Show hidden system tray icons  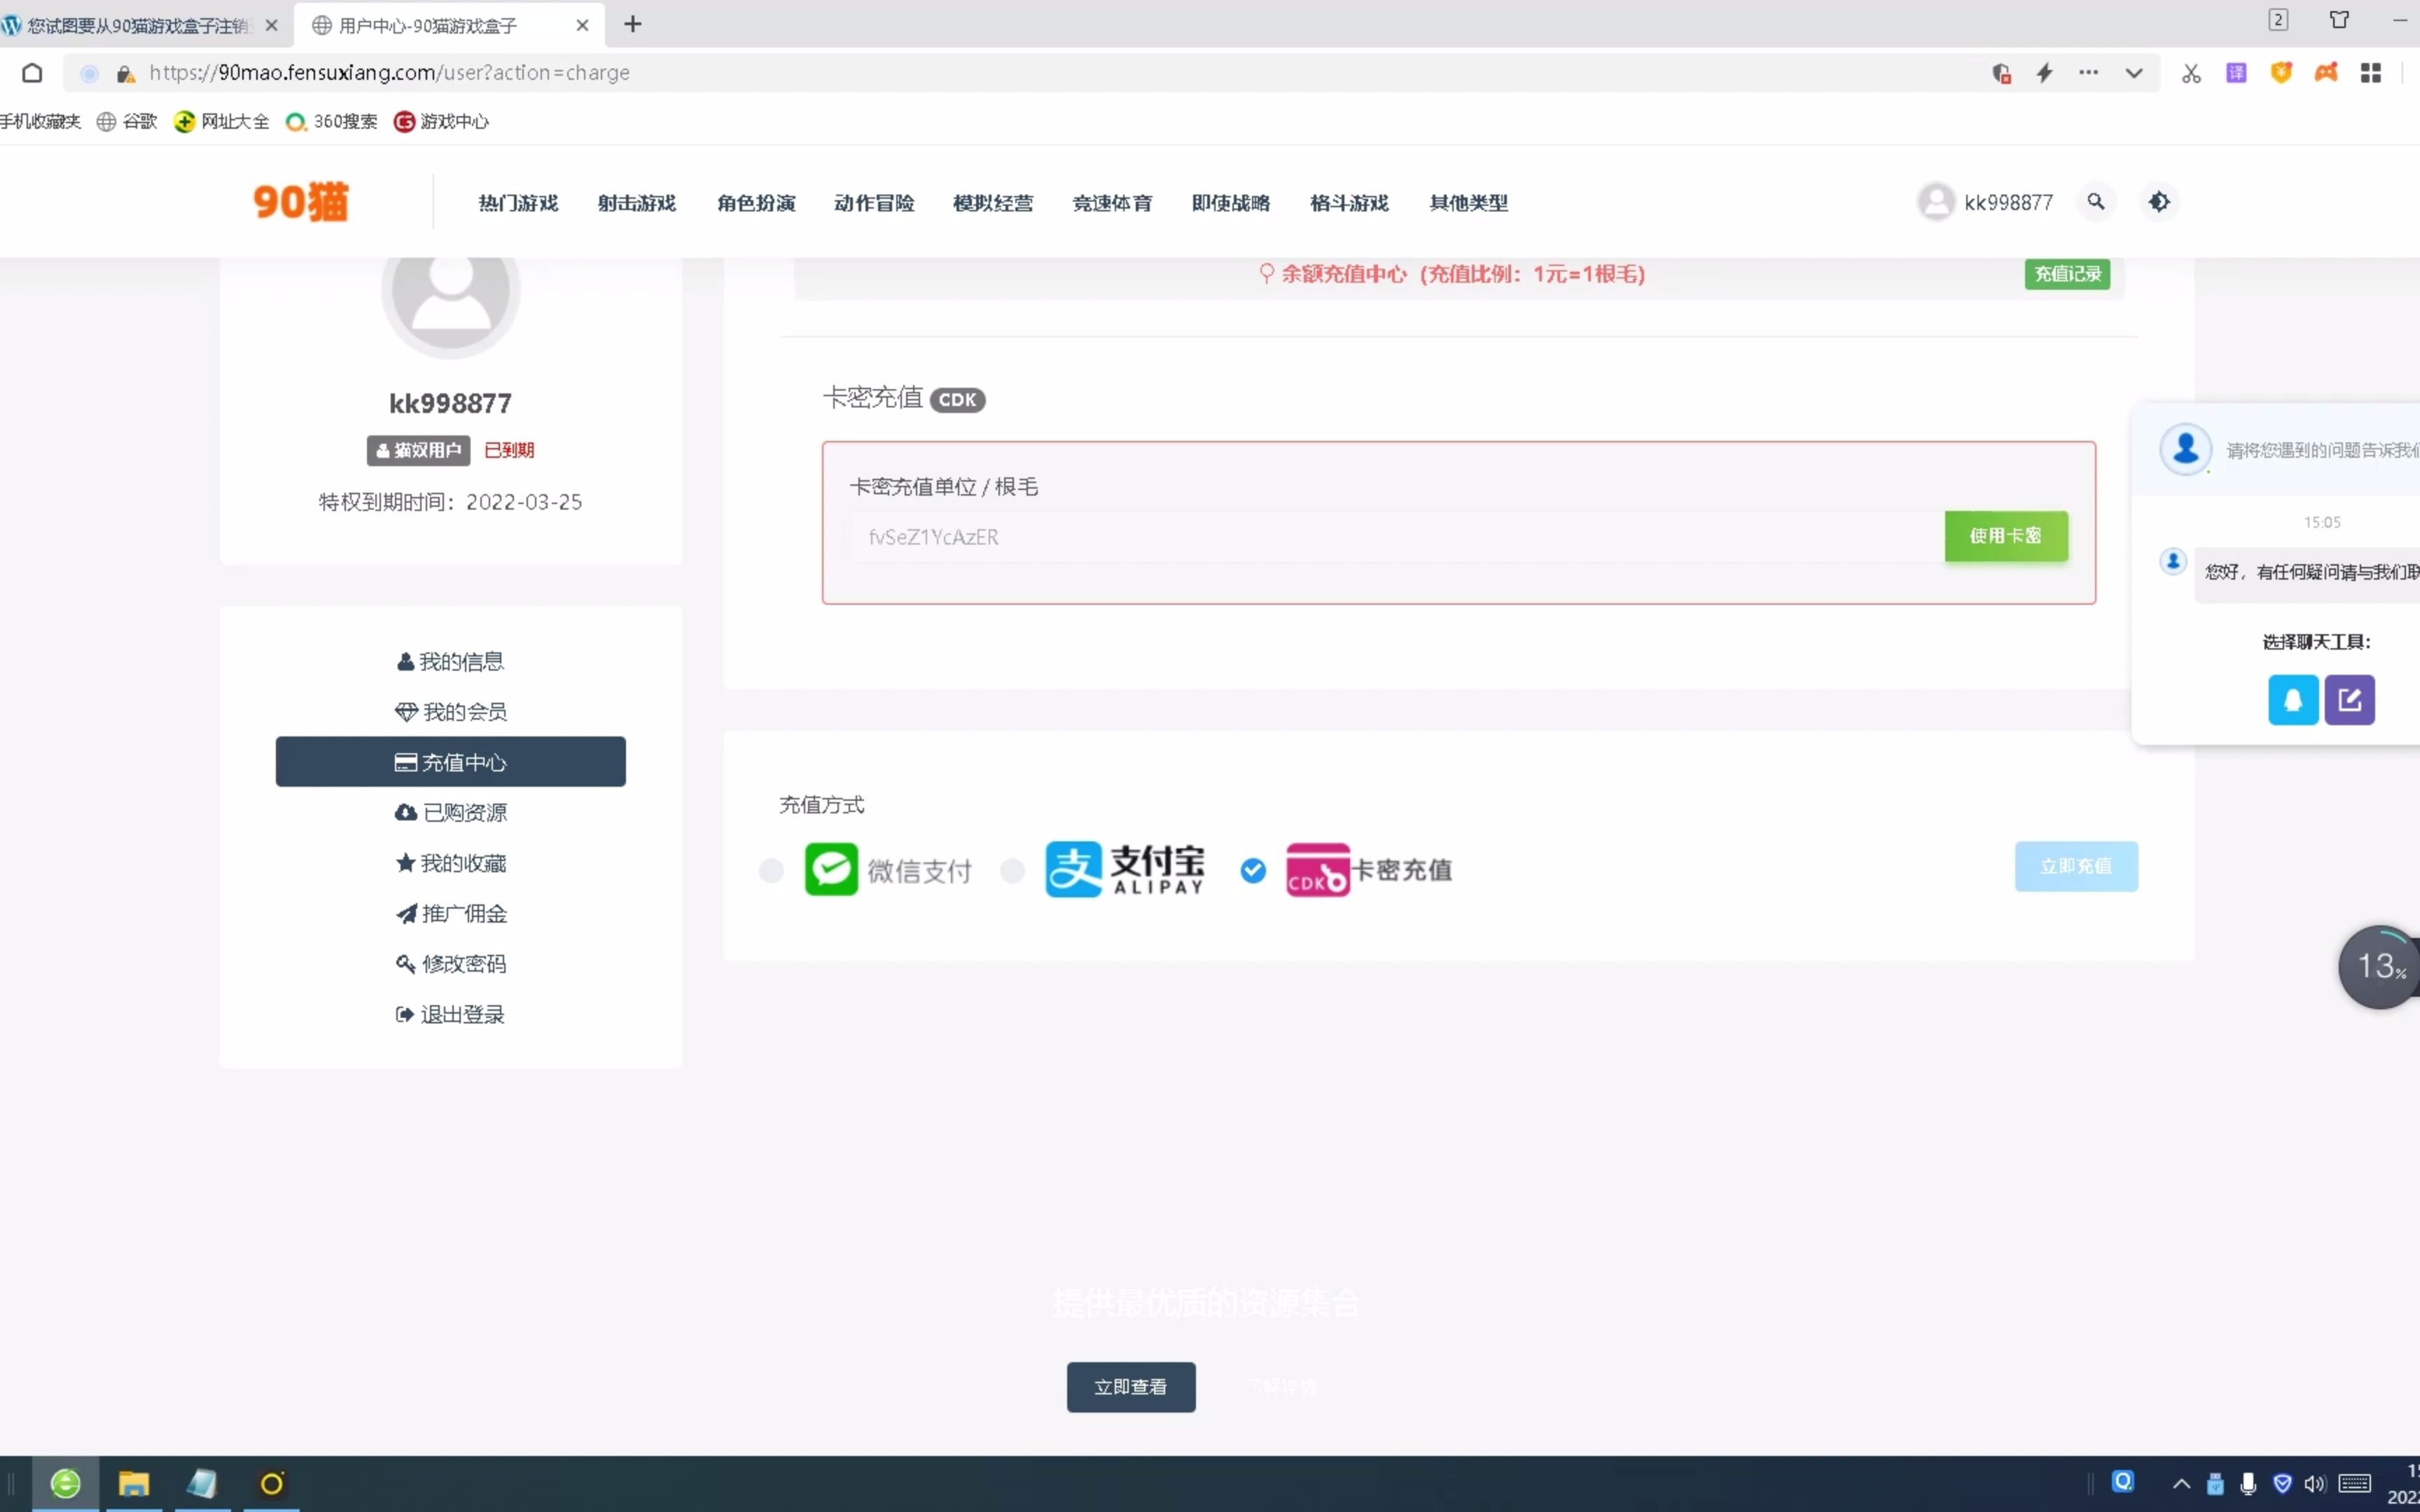coord(2182,1484)
